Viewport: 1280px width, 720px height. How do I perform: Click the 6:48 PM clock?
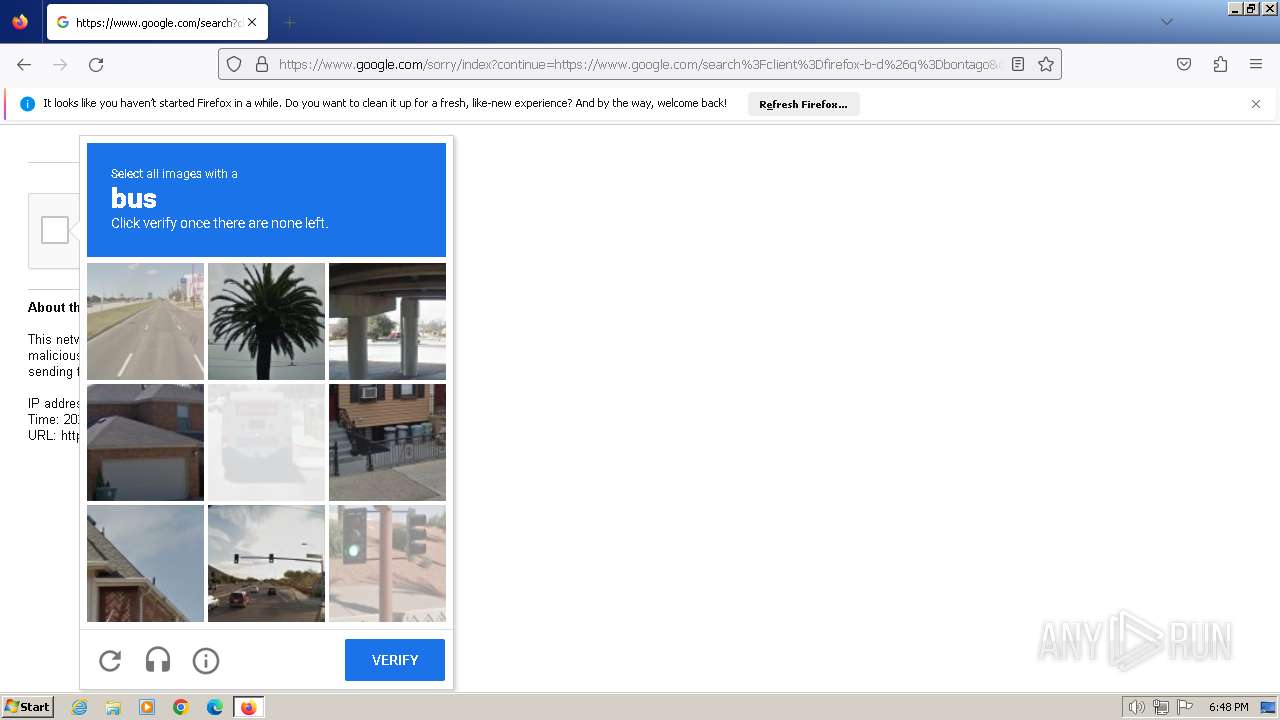1228,707
